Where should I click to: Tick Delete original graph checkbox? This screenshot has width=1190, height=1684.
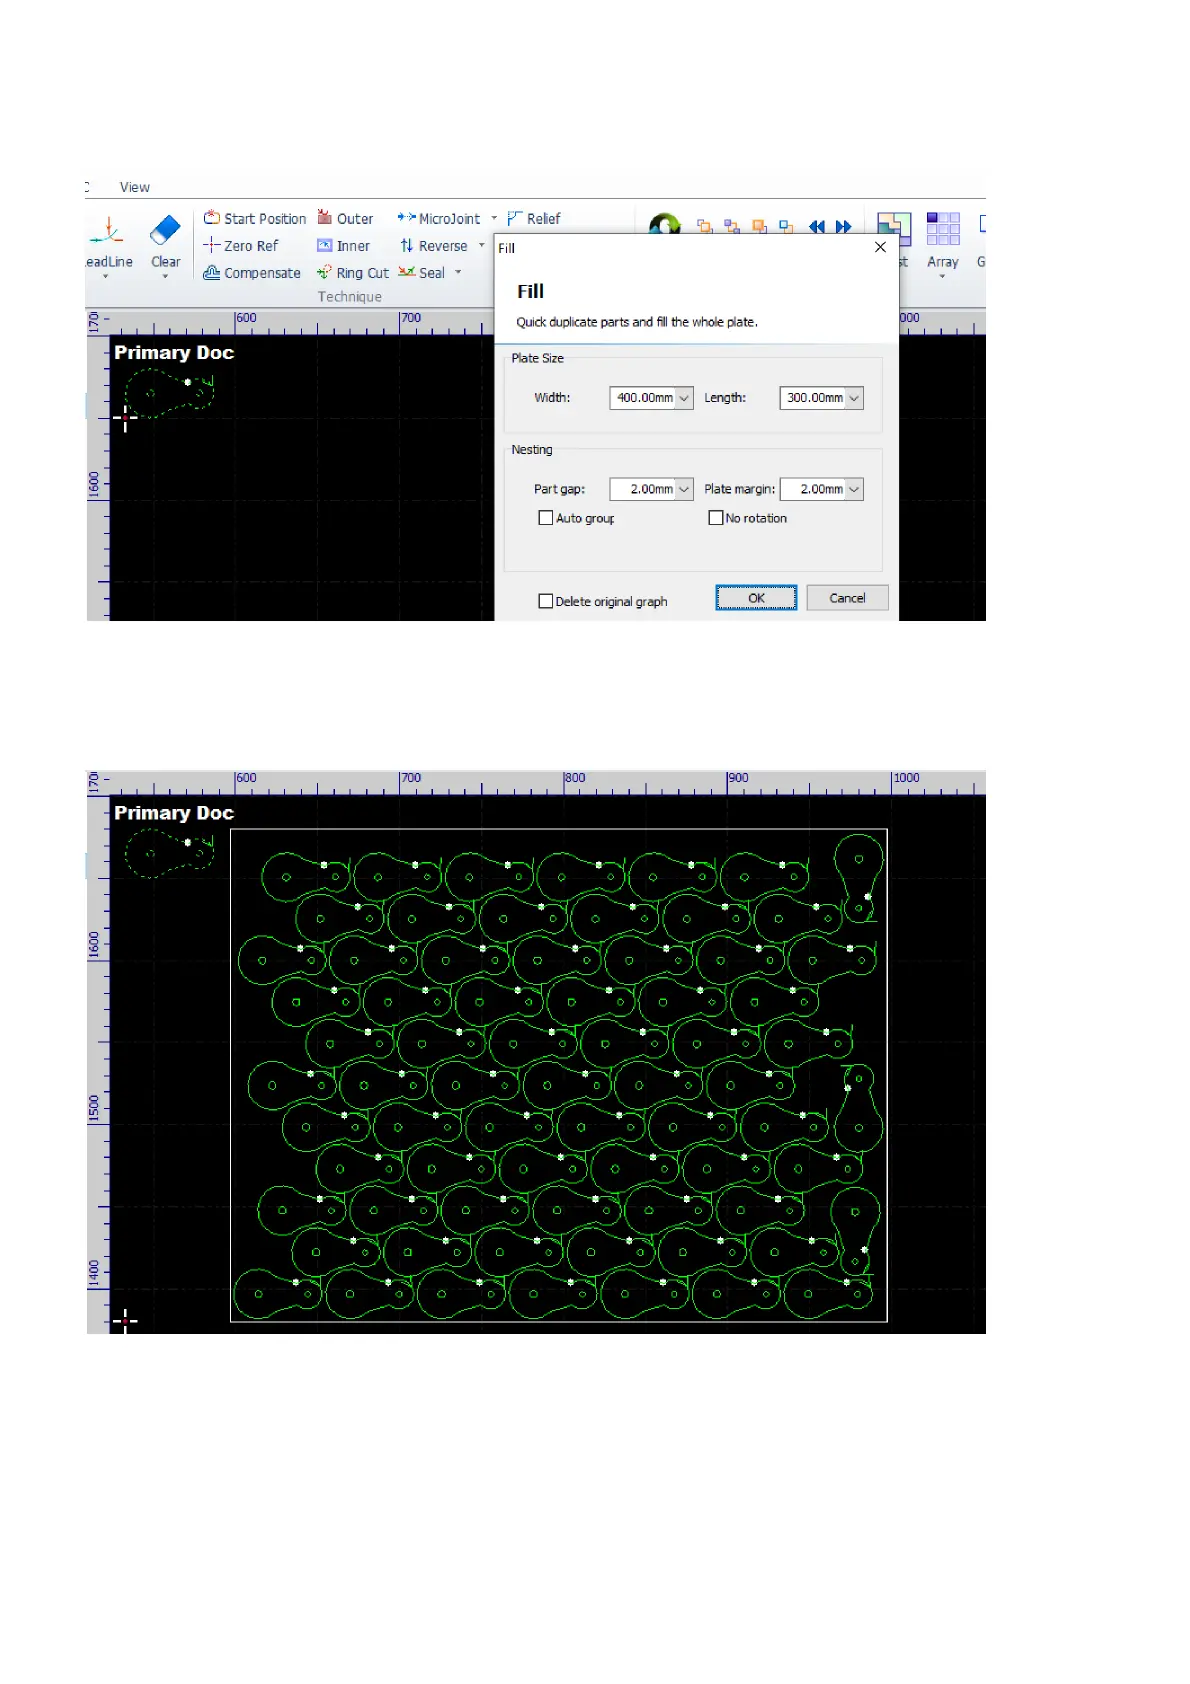click(x=546, y=601)
